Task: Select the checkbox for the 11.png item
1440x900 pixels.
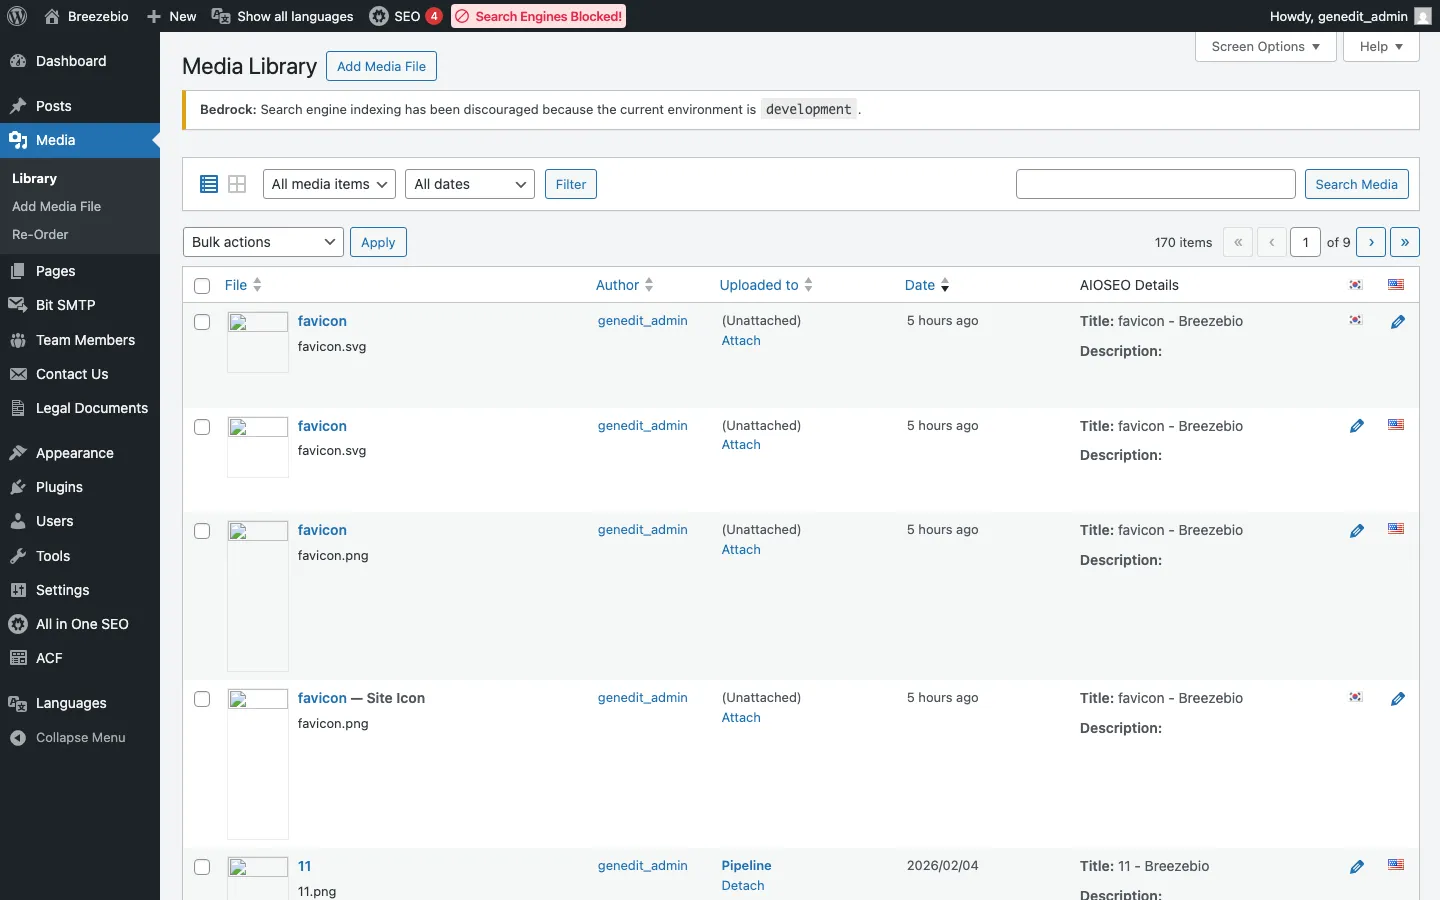Action: (202, 867)
